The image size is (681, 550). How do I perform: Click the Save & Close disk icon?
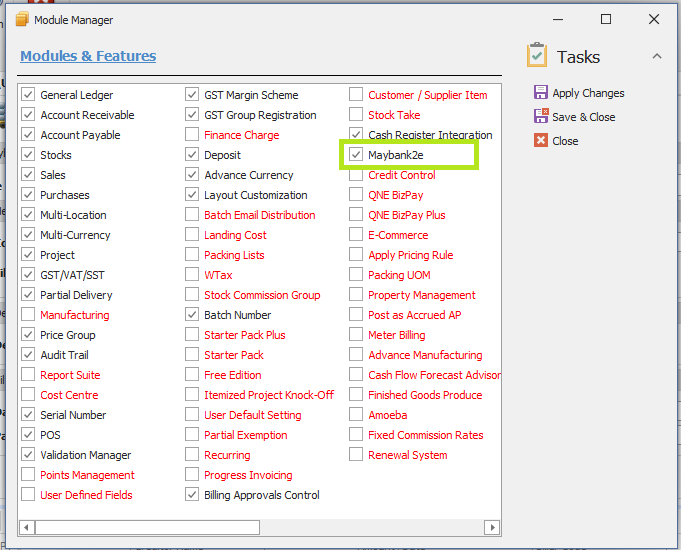point(541,116)
